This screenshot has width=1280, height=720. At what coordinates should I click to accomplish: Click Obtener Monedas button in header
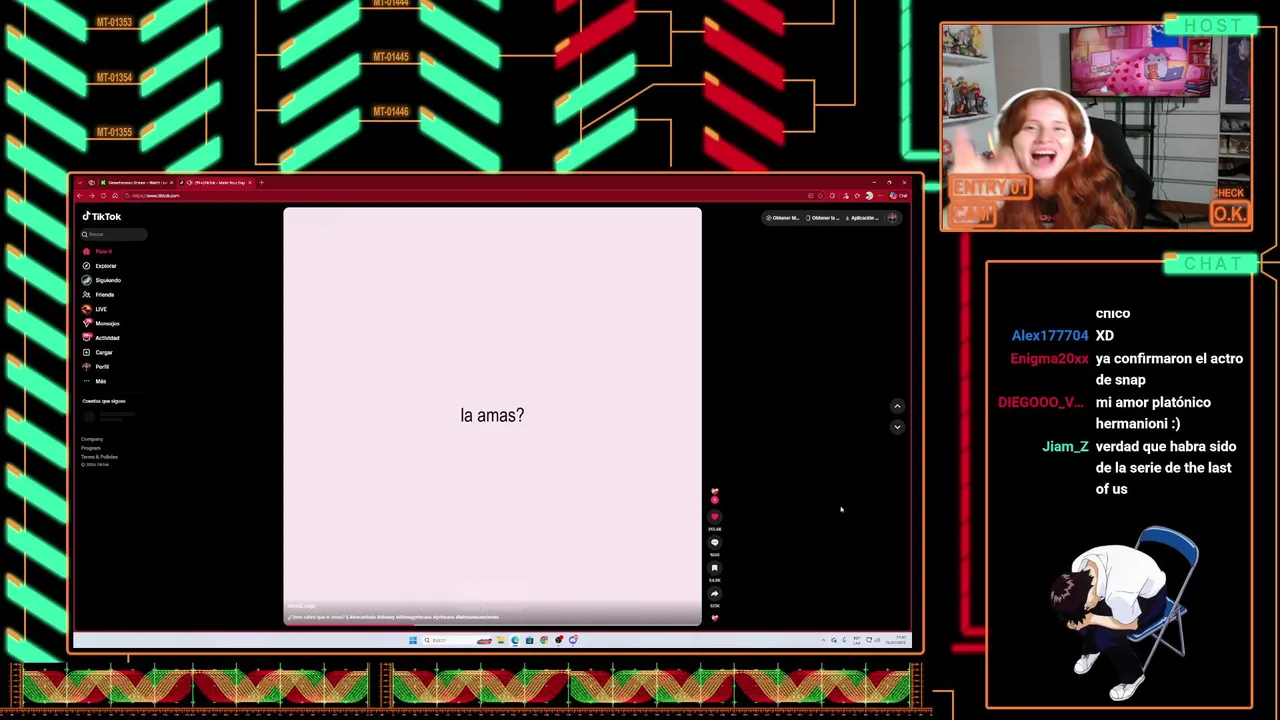pyautogui.click(x=783, y=218)
